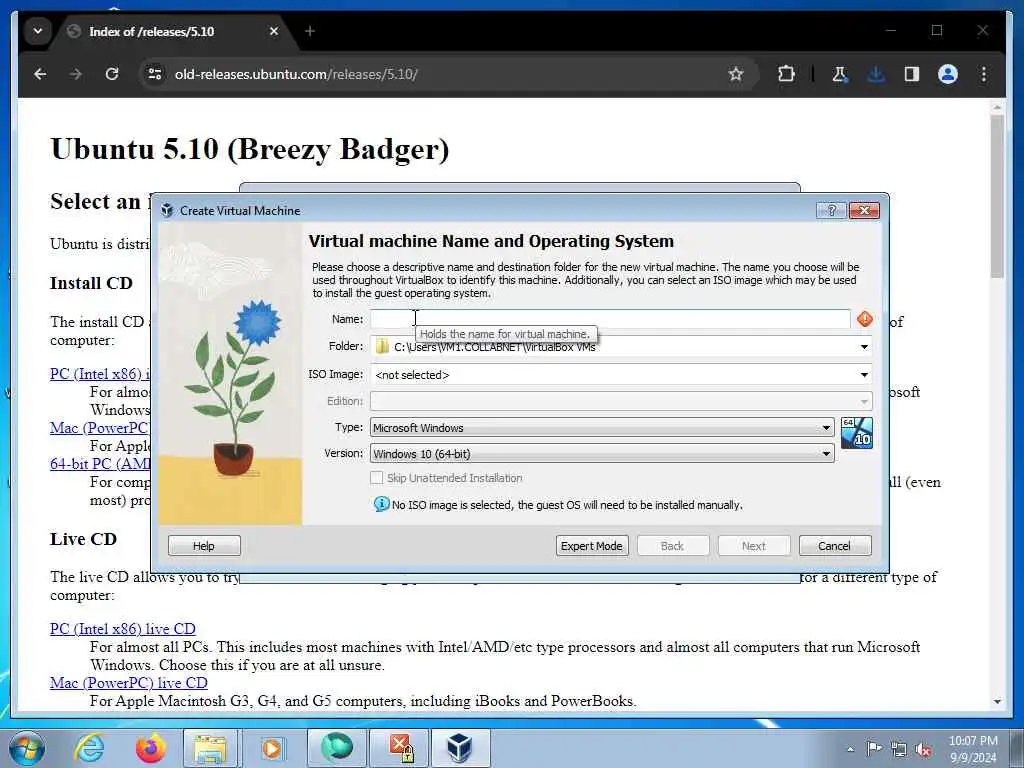View site information icon in address bar
Image resolution: width=1024 pixels, height=768 pixels.
(155, 74)
